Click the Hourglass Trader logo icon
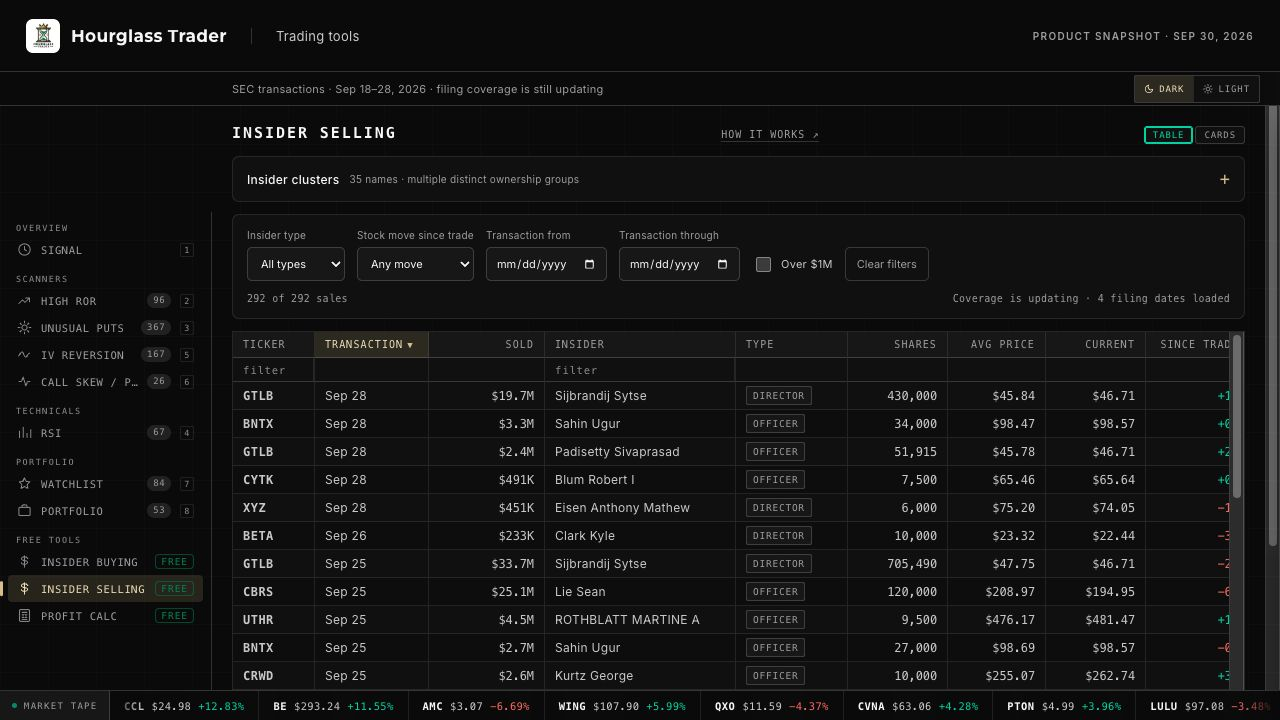The height and width of the screenshot is (720, 1280). click(x=43, y=36)
